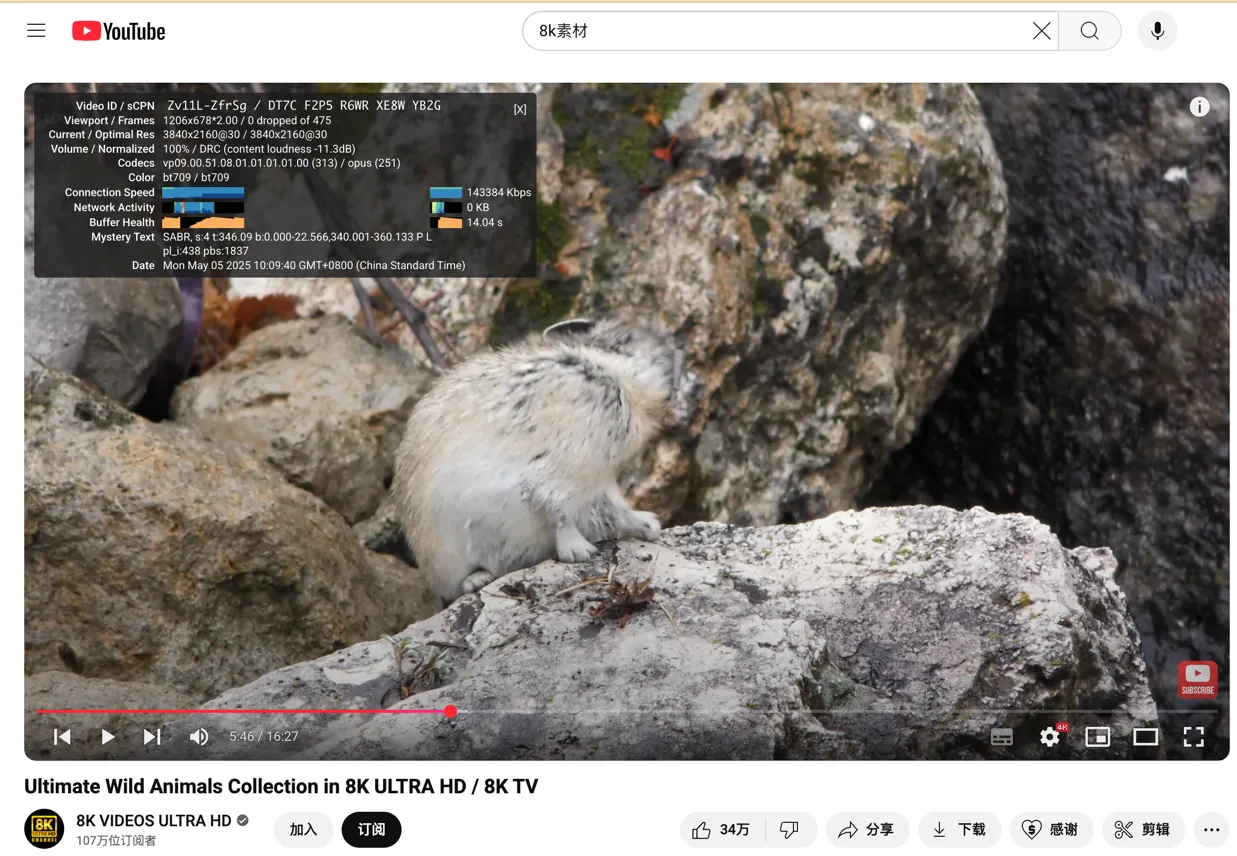
Task: Open the video info card icon
Action: [1199, 107]
